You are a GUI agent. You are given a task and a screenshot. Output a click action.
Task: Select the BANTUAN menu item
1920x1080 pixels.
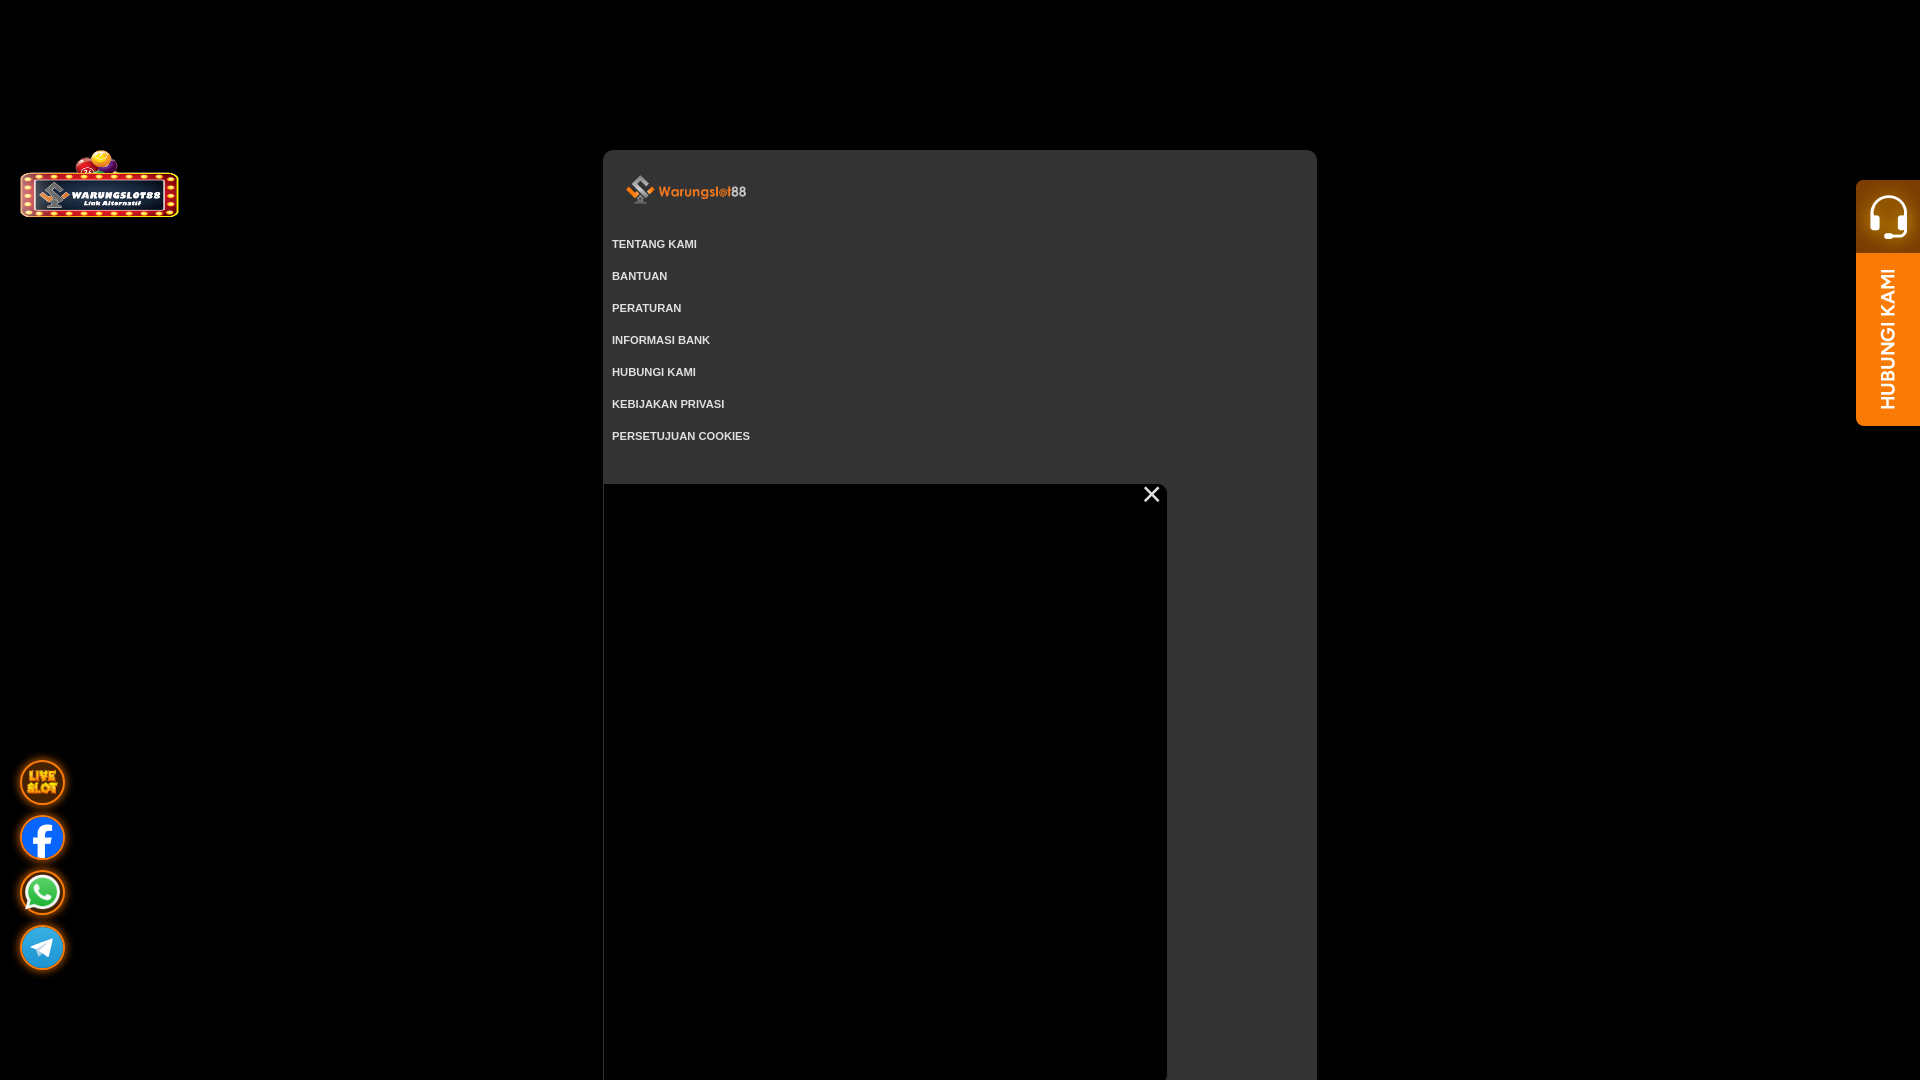(x=639, y=276)
